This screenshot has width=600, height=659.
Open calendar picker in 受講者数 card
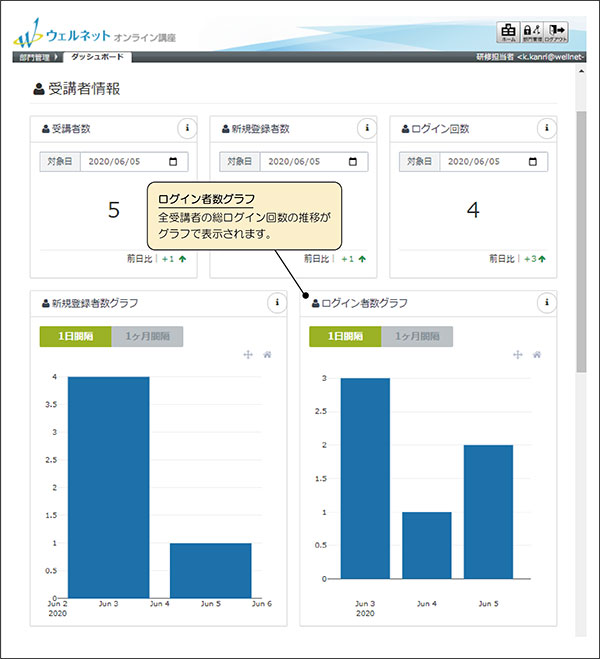coord(173,162)
